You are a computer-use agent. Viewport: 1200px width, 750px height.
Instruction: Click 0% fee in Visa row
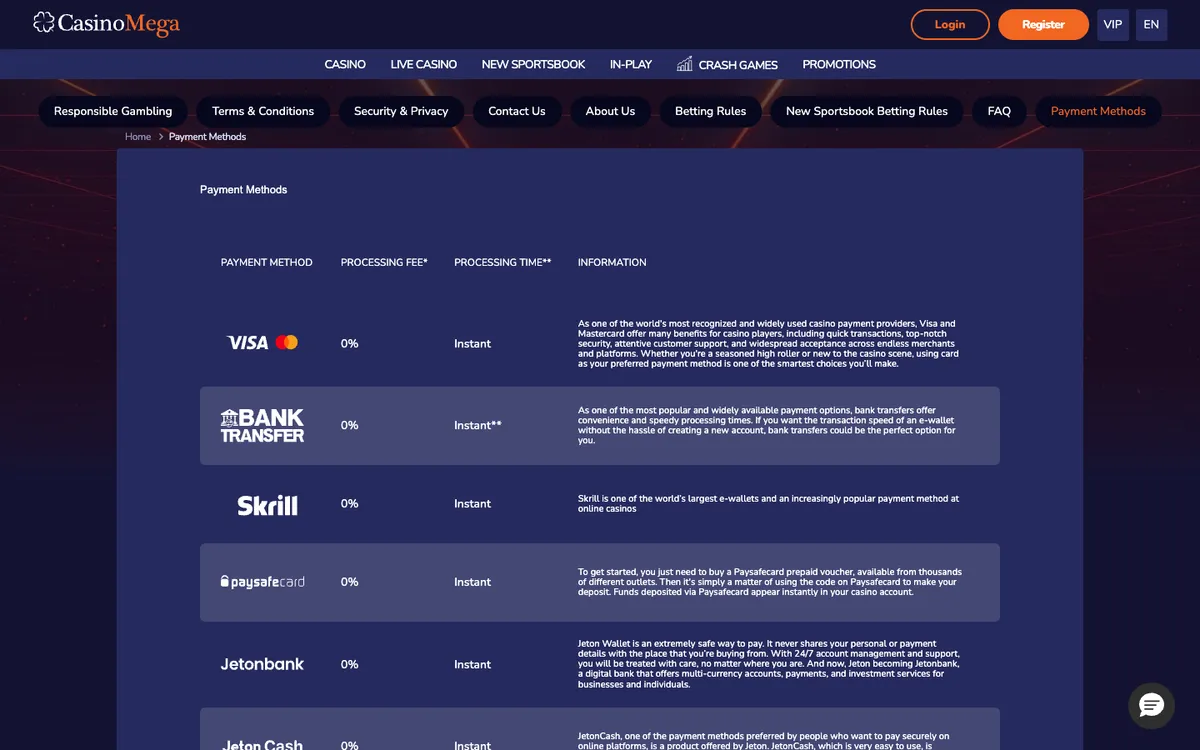pos(349,344)
